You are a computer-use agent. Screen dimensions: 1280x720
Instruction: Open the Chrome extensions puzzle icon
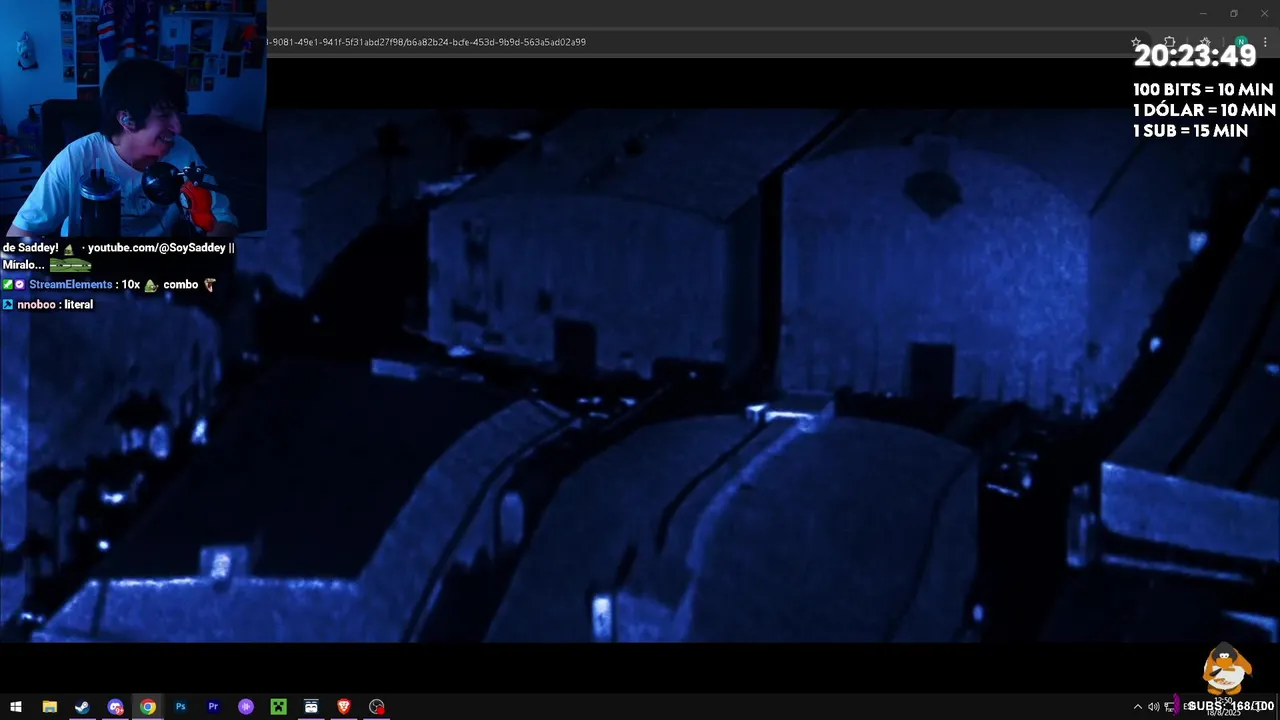coord(1170,43)
